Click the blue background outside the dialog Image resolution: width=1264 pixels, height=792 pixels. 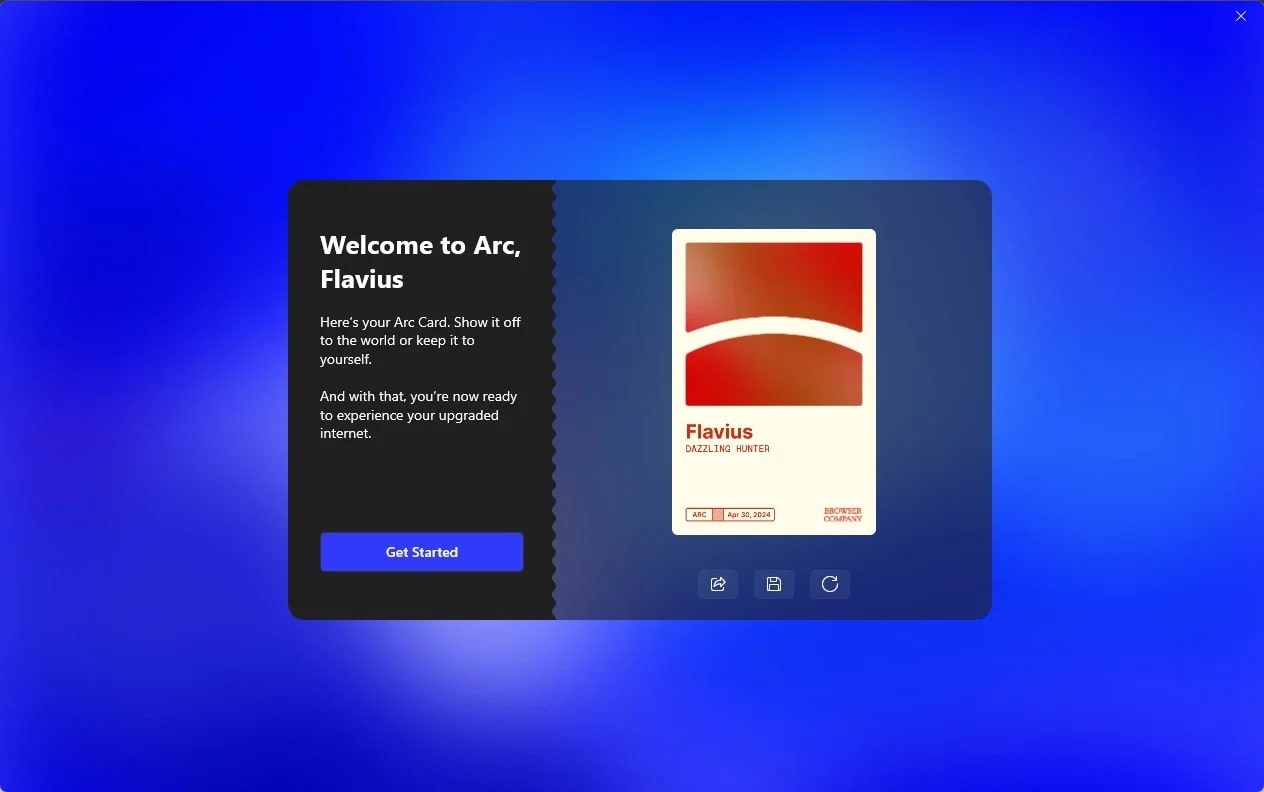[140, 400]
